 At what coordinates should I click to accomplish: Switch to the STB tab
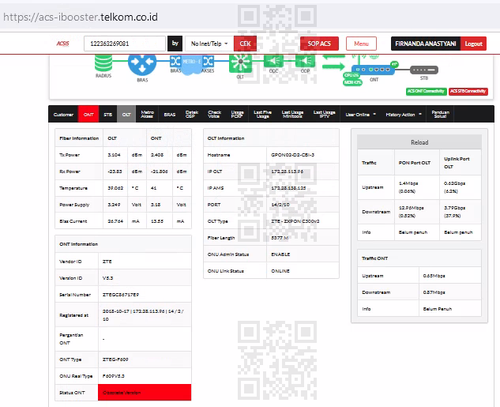pos(108,114)
